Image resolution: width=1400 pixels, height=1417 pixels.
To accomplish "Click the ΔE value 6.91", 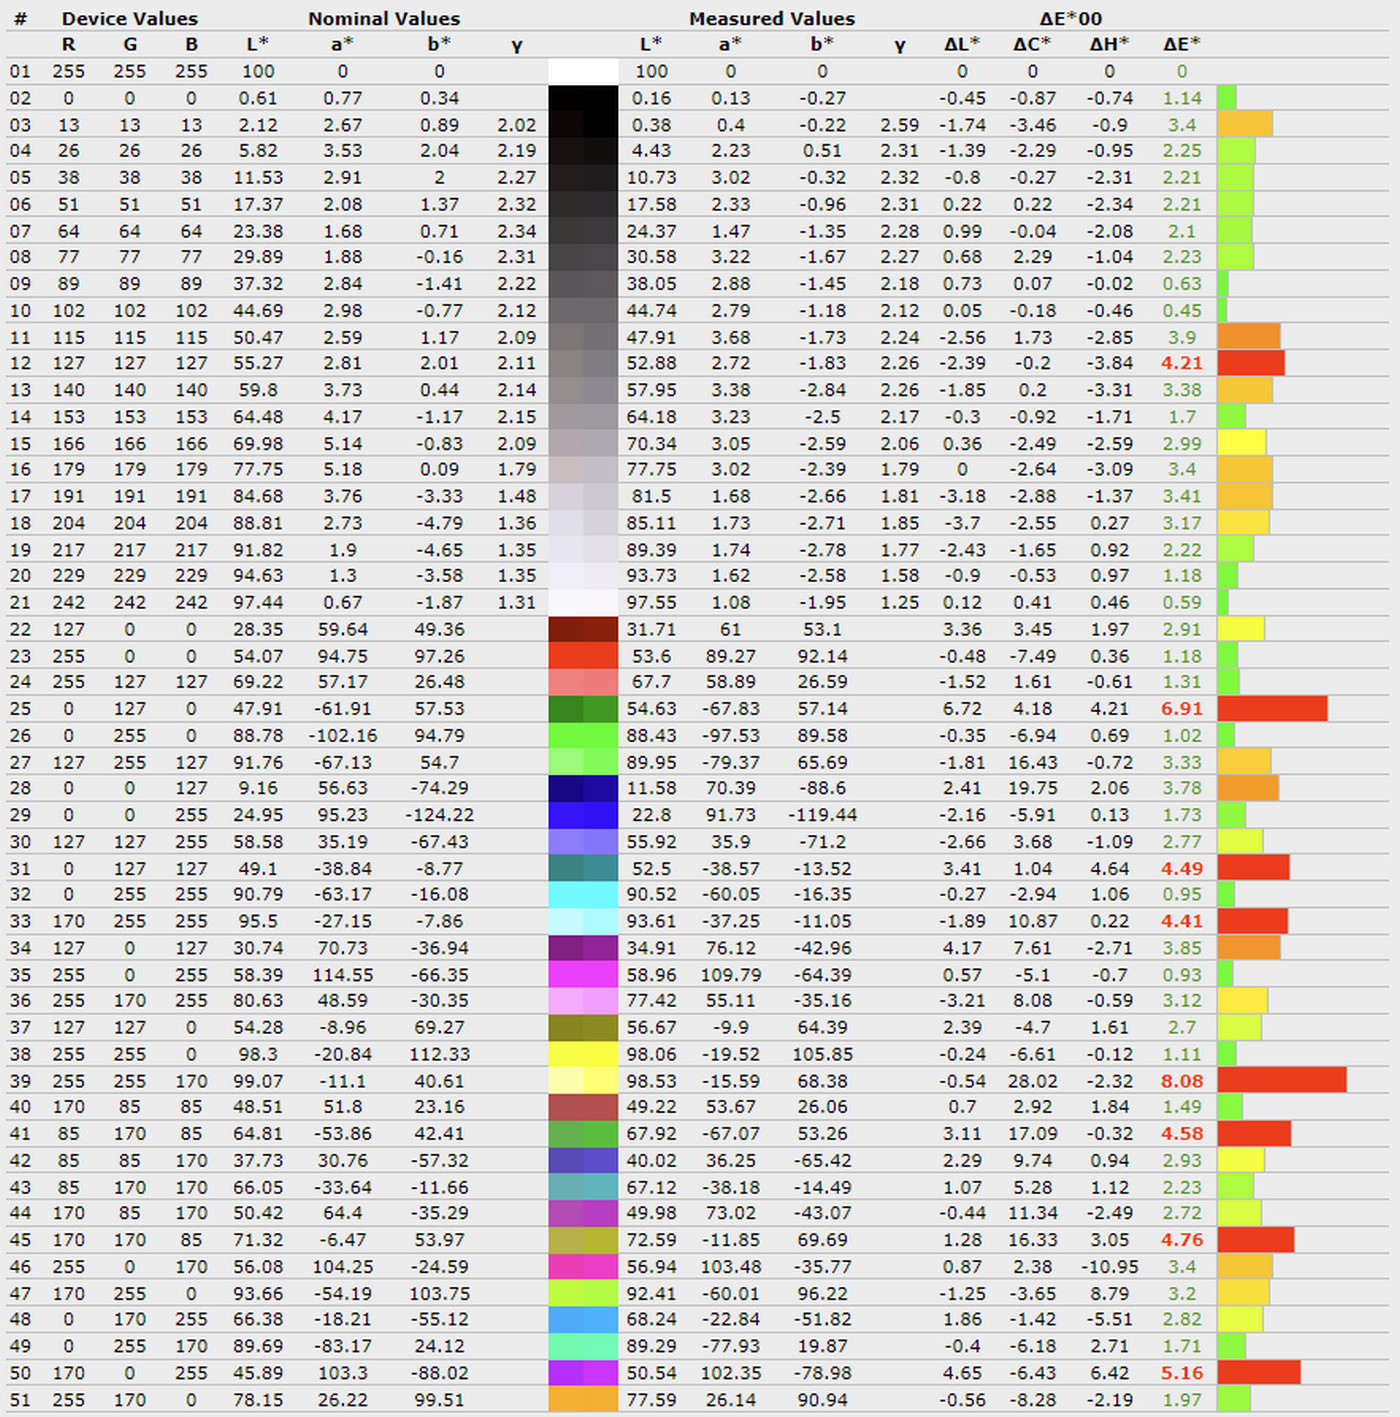I will [x=1182, y=709].
